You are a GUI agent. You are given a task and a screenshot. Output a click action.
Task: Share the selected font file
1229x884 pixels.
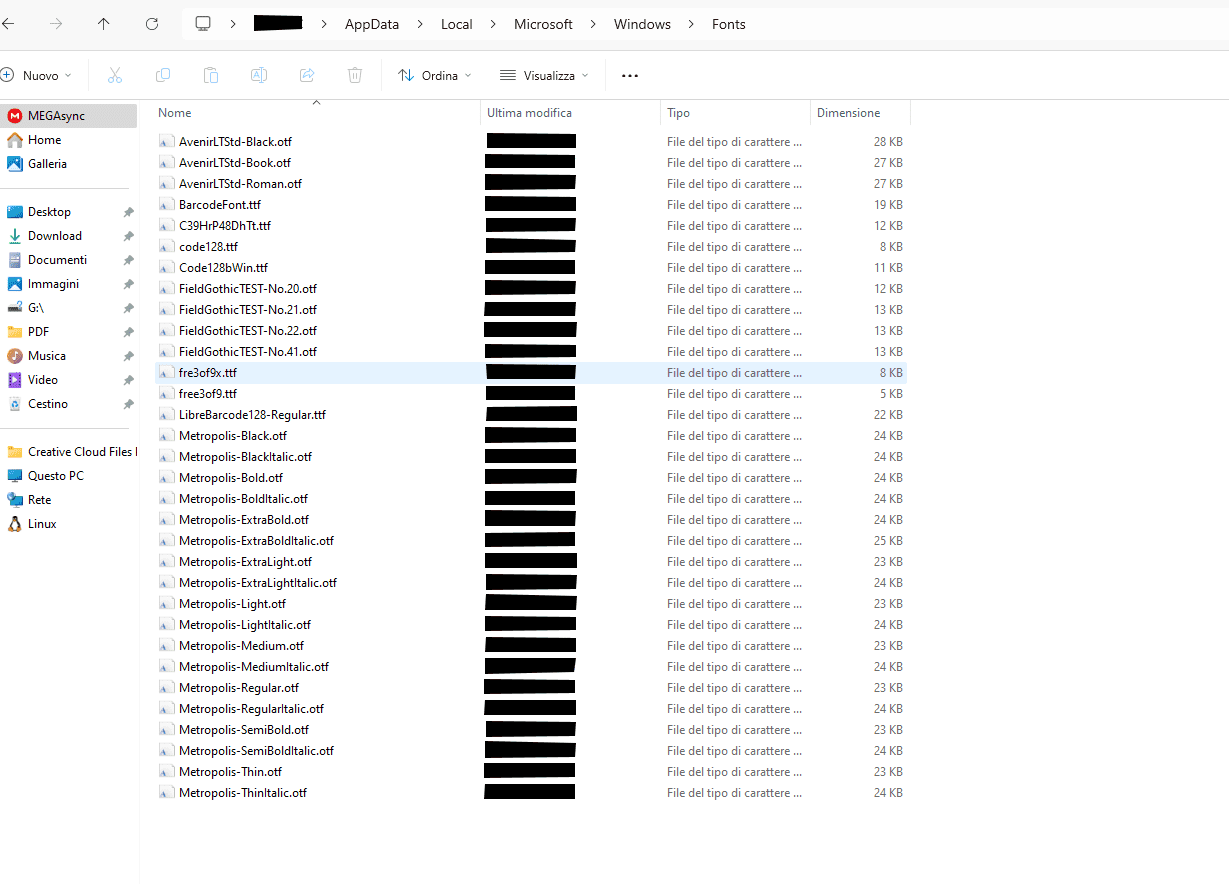click(307, 75)
